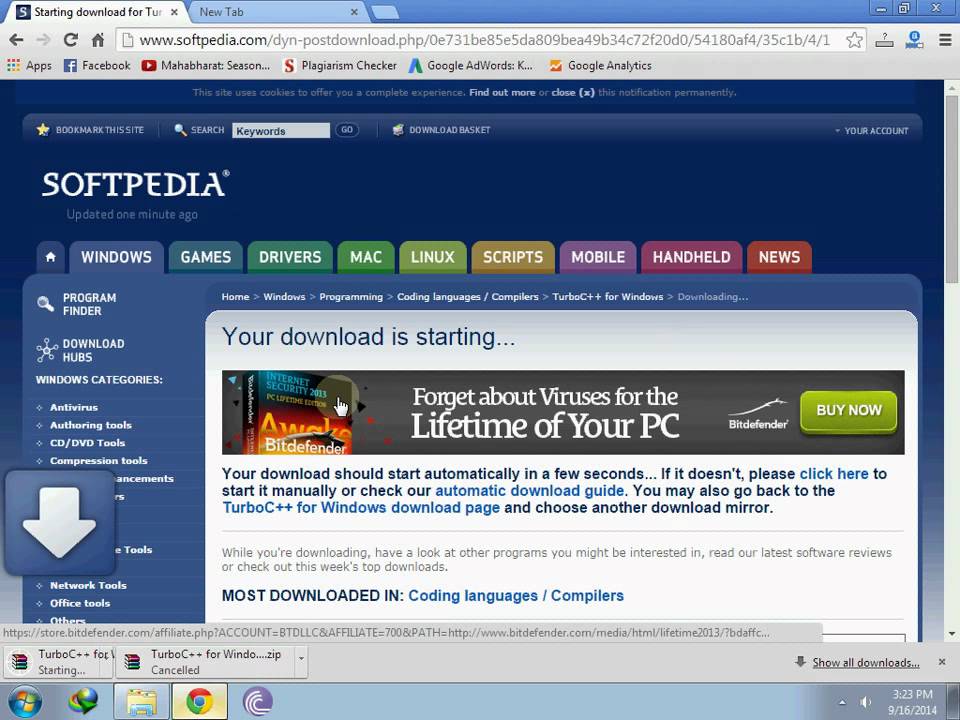The height and width of the screenshot is (720, 960).
Task: Click the Softpedia logo
Action: (135, 184)
